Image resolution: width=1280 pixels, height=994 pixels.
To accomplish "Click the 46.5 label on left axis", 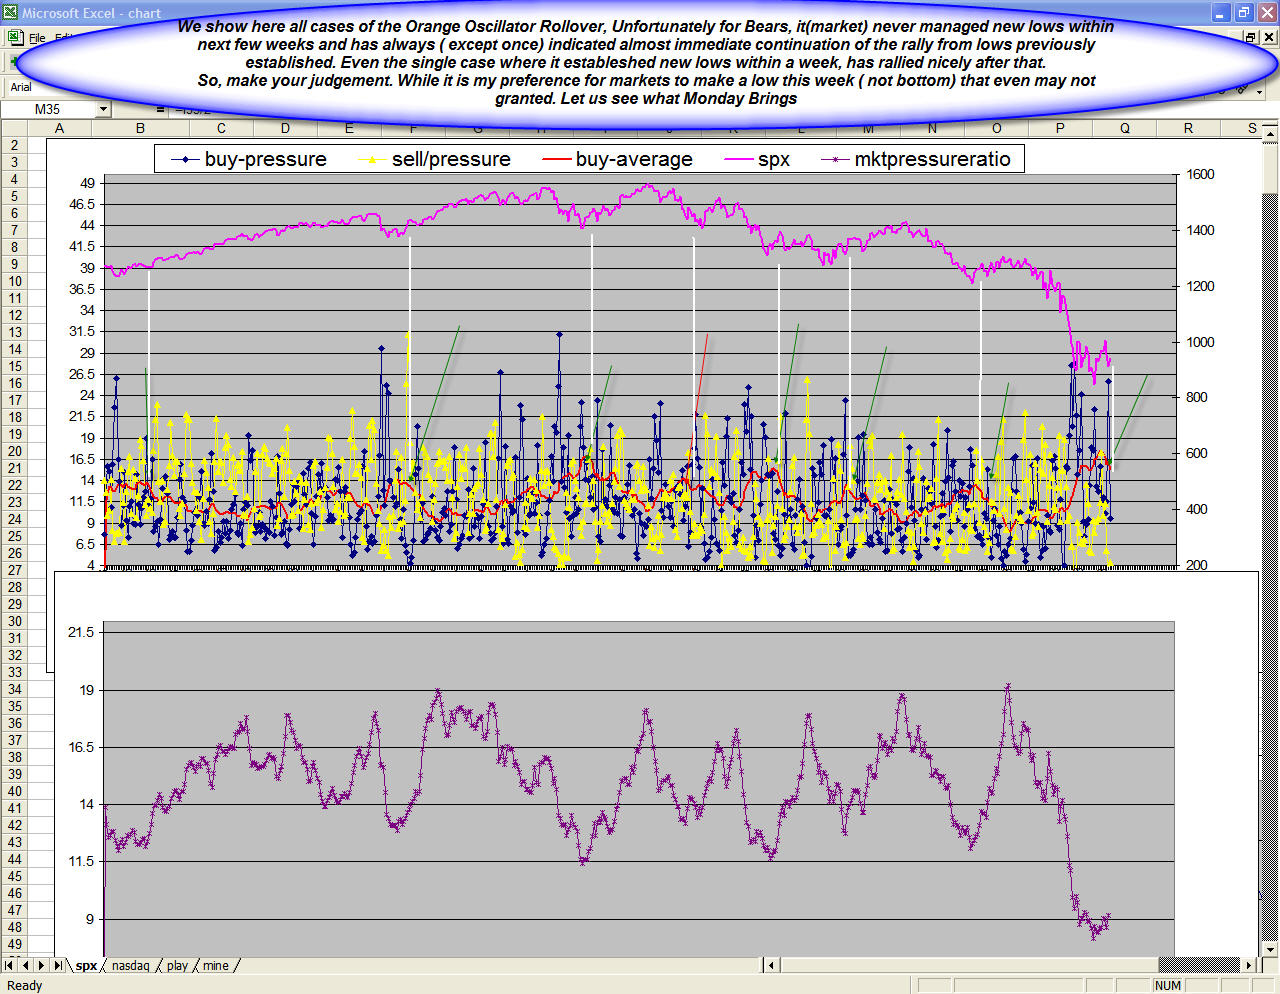I will coord(83,204).
